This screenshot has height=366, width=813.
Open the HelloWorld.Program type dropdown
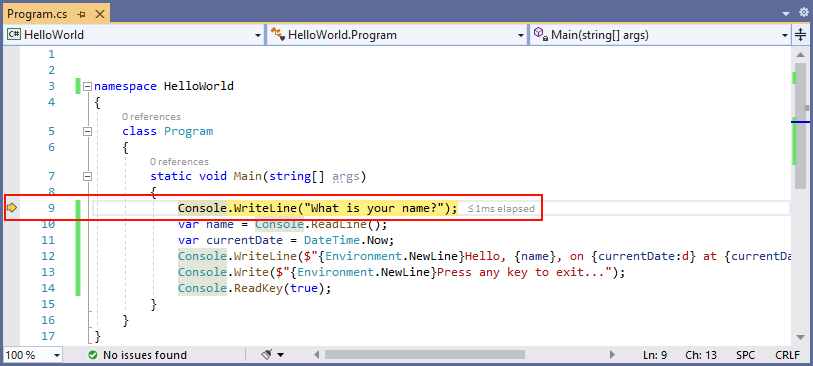521,35
